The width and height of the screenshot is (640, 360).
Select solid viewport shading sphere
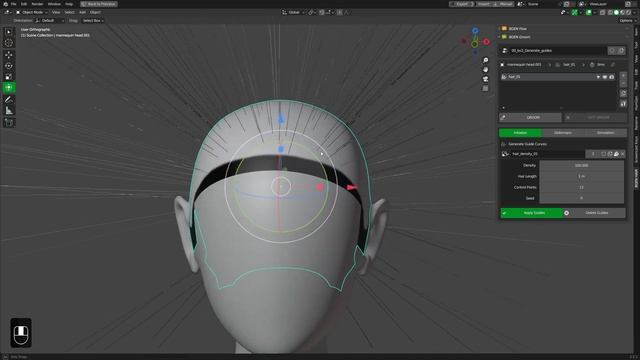coord(616,13)
